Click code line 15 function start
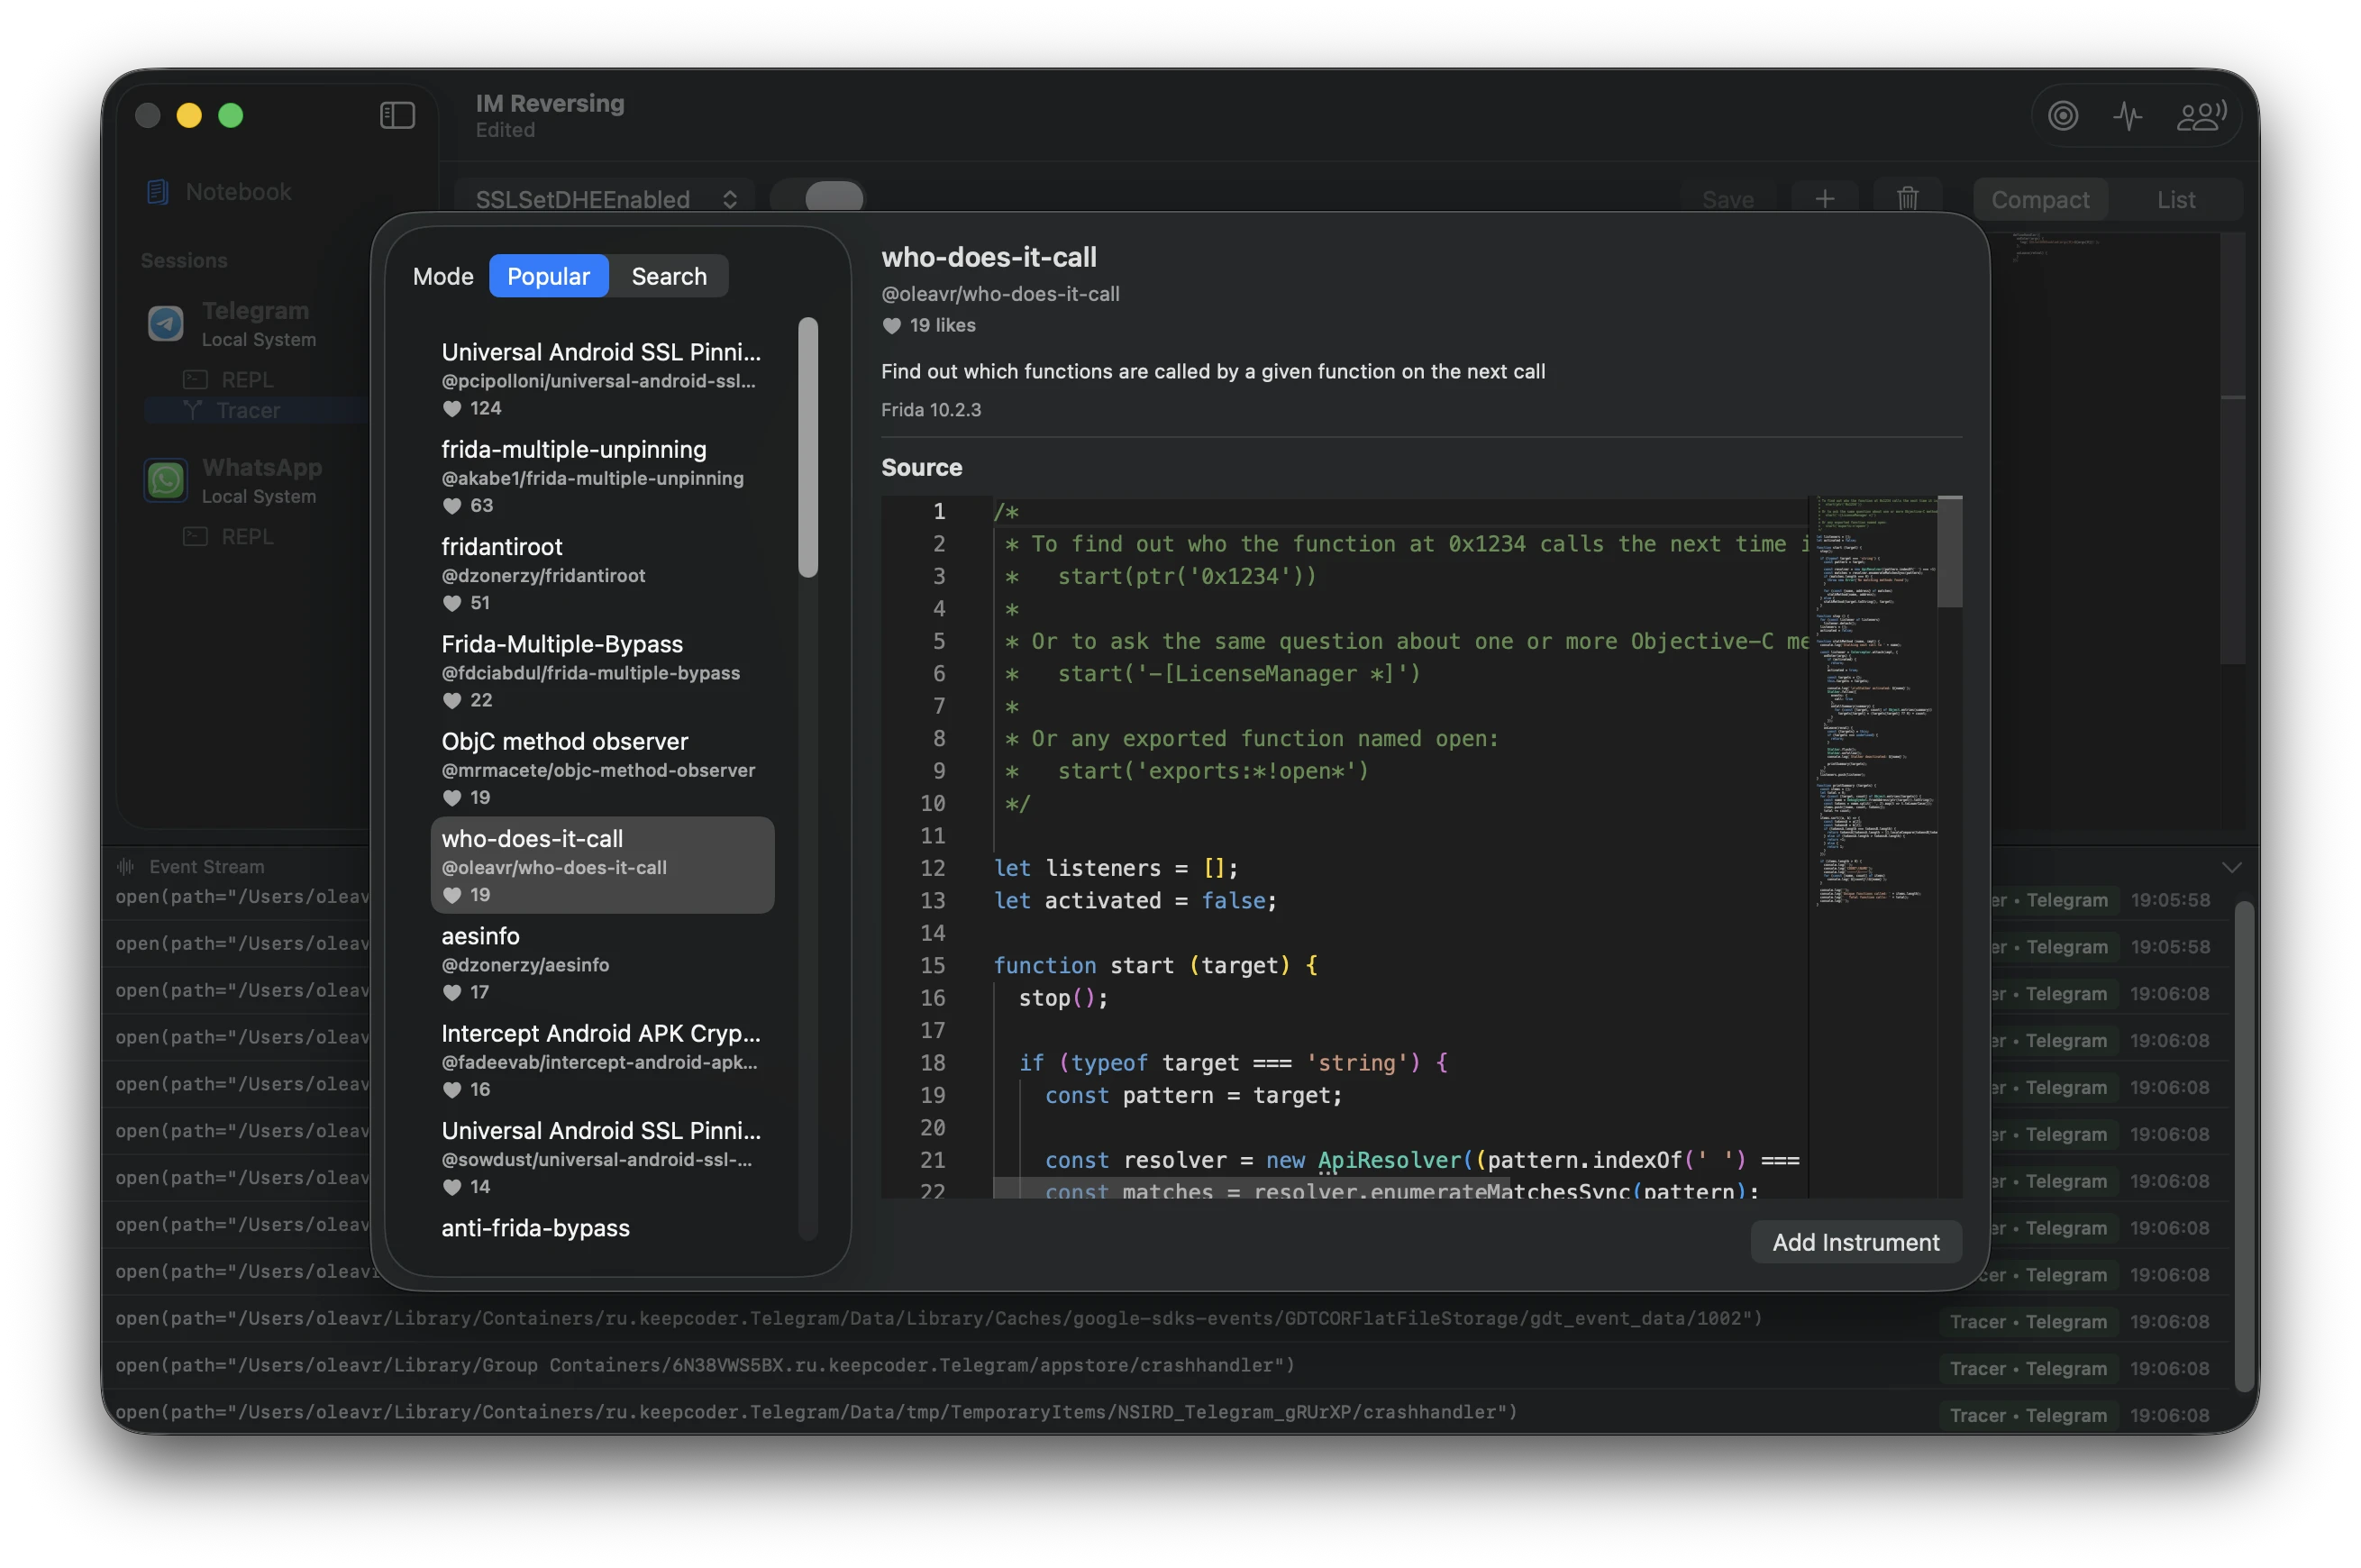 click(x=1155, y=965)
